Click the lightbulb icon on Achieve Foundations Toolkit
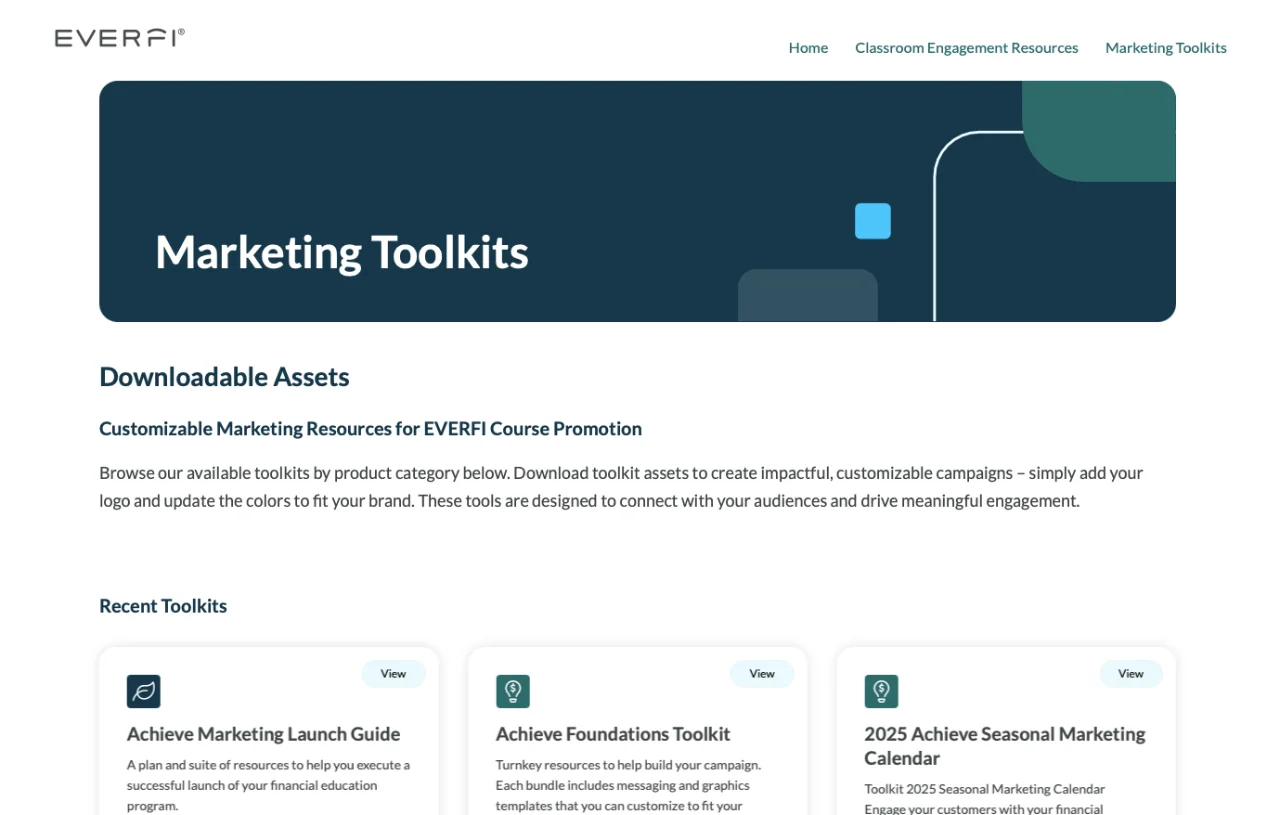 (512, 691)
